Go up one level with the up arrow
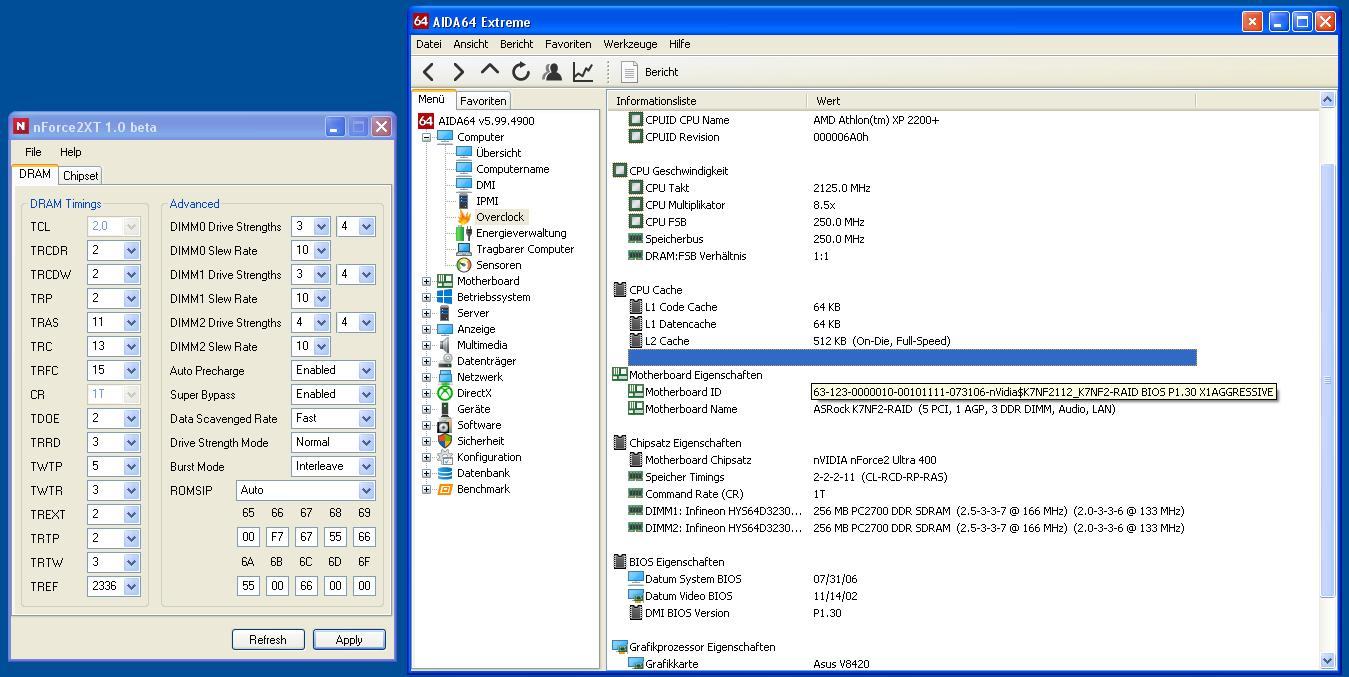 (489, 71)
